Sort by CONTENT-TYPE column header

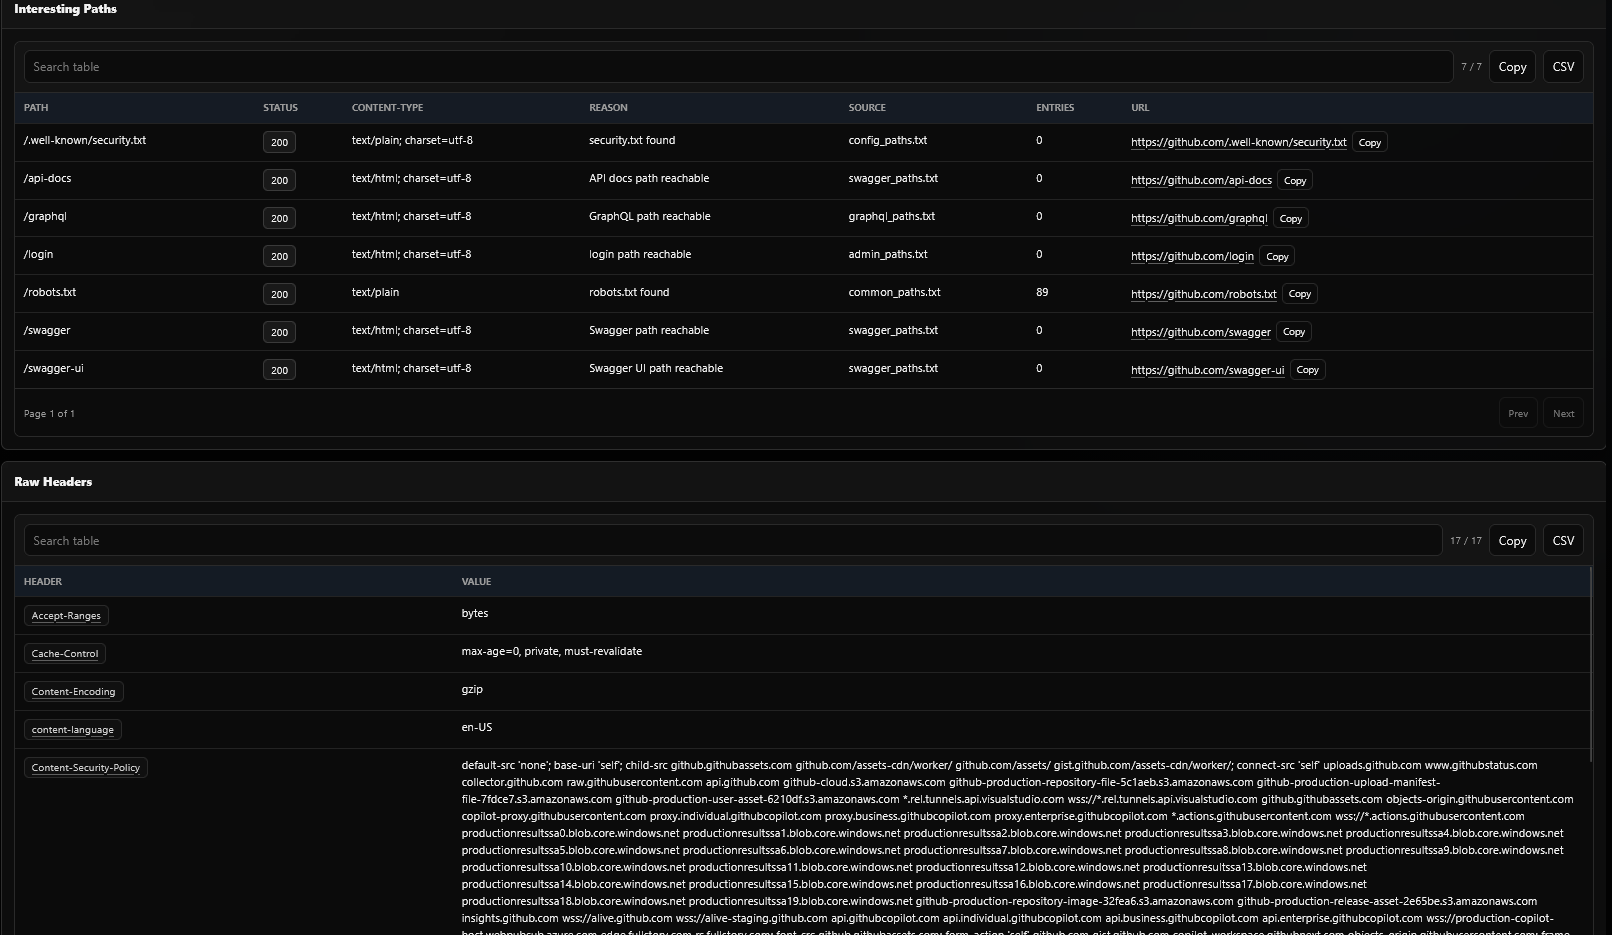pyautogui.click(x=387, y=108)
